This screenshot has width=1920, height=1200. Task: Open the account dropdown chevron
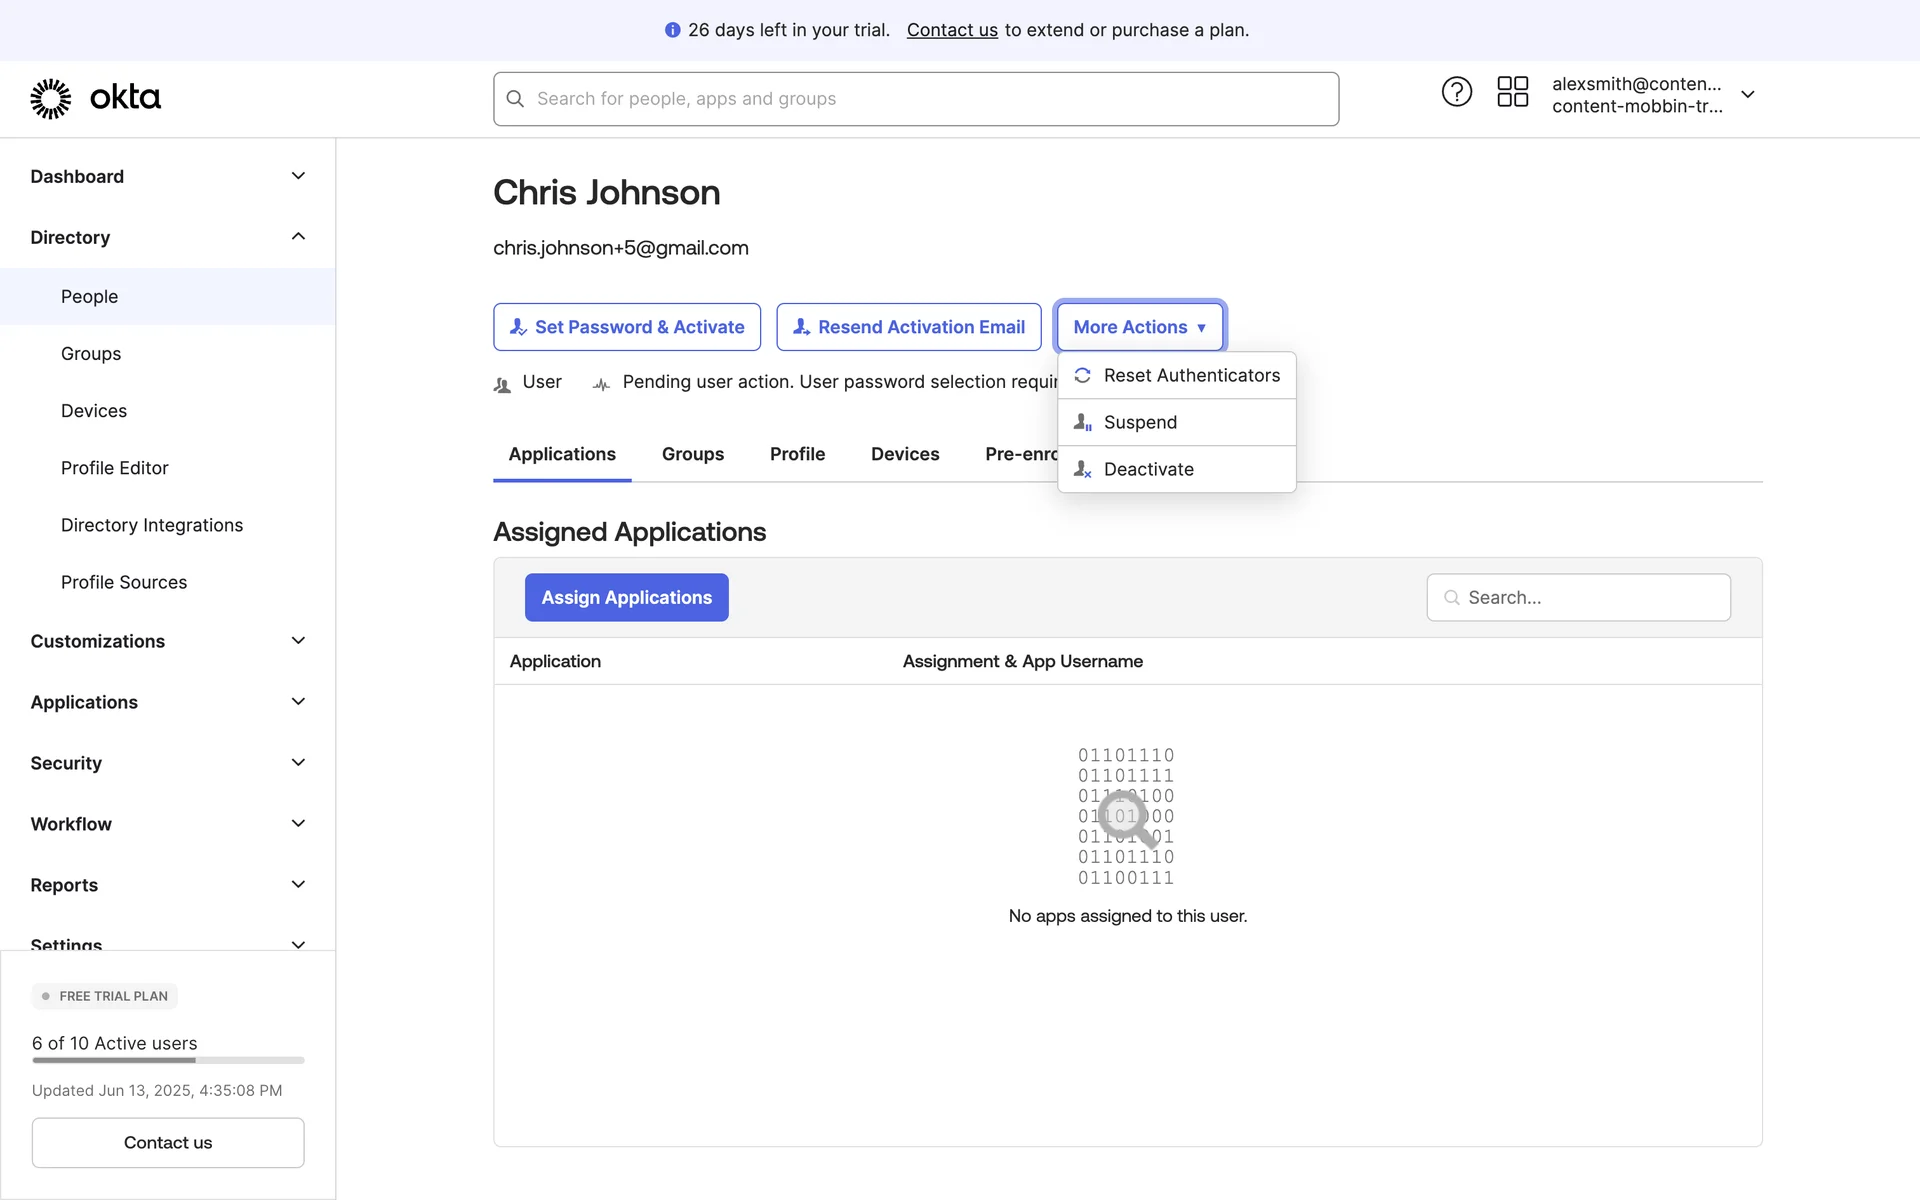(x=1747, y=95)
